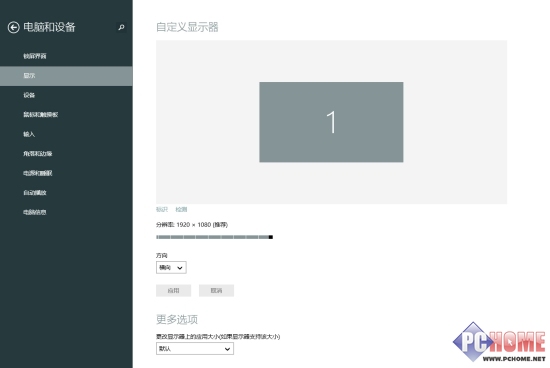Open the 设备 settings page
This screenshot has width=550, height=368.
point(29,95)
